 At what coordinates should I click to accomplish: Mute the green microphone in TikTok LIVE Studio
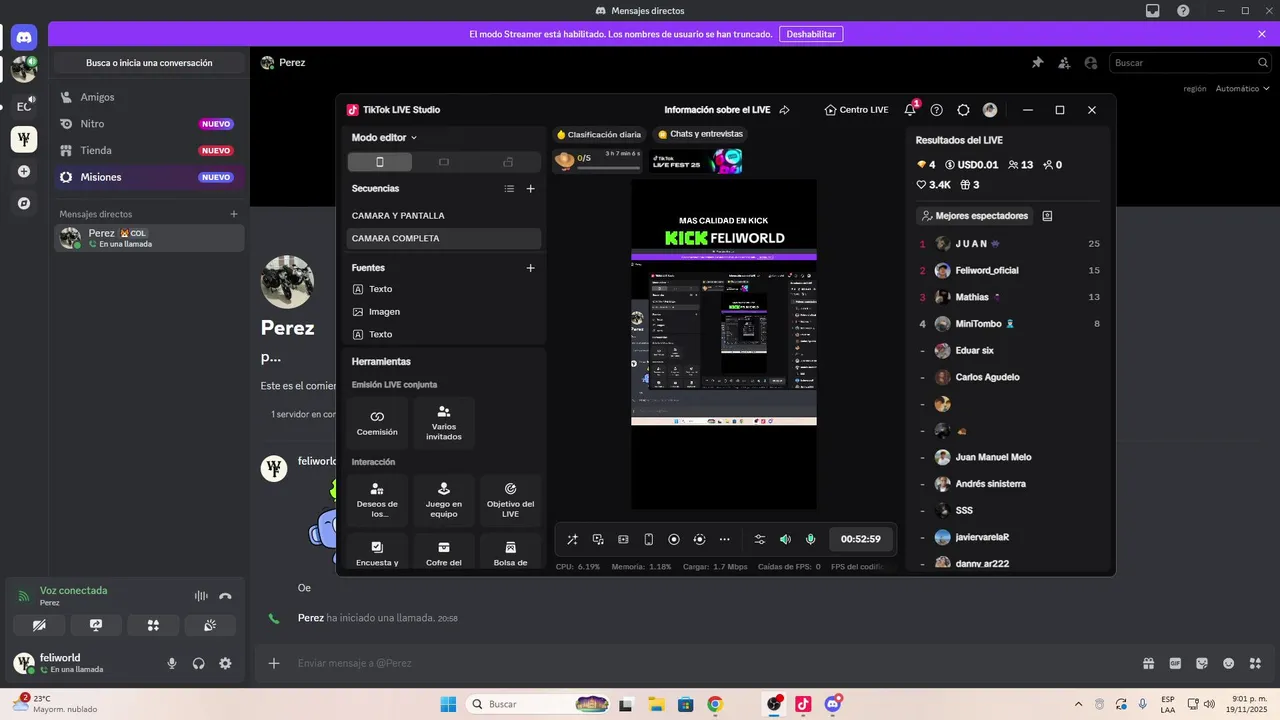(810, 539)
